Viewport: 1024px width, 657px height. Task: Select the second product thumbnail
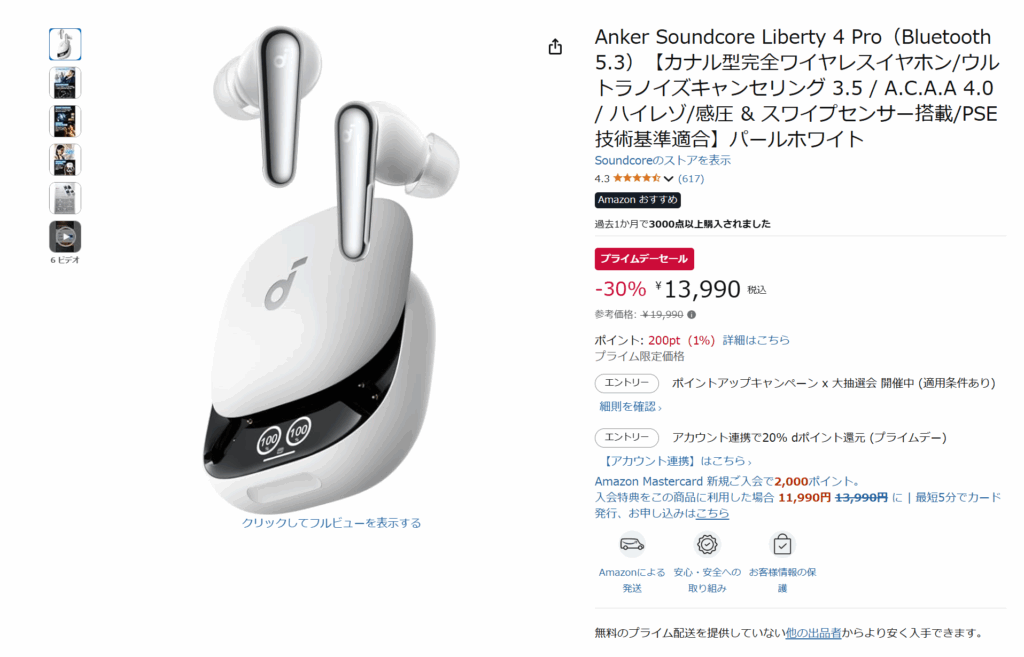tap(65, 83)
